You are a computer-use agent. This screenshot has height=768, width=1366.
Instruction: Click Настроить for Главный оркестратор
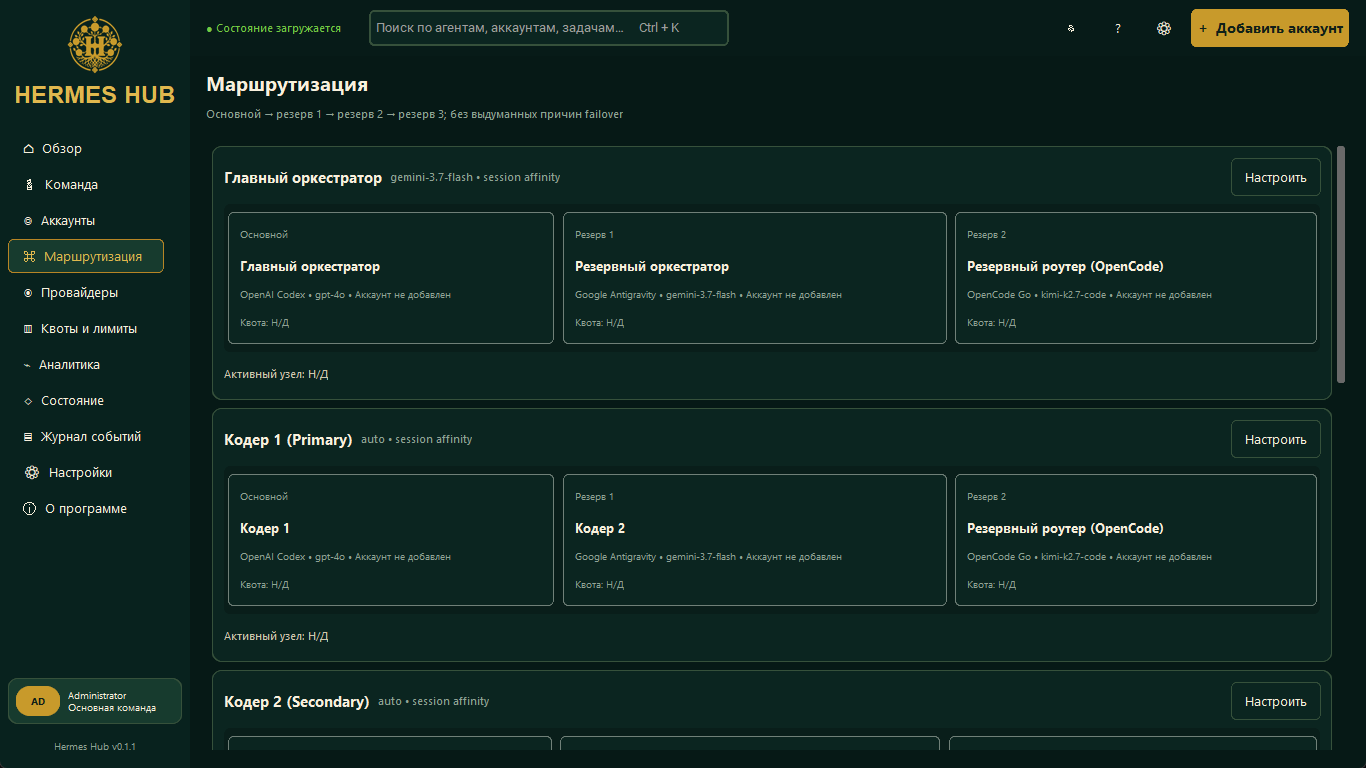pyautogui.click(x=1276, y=178)
